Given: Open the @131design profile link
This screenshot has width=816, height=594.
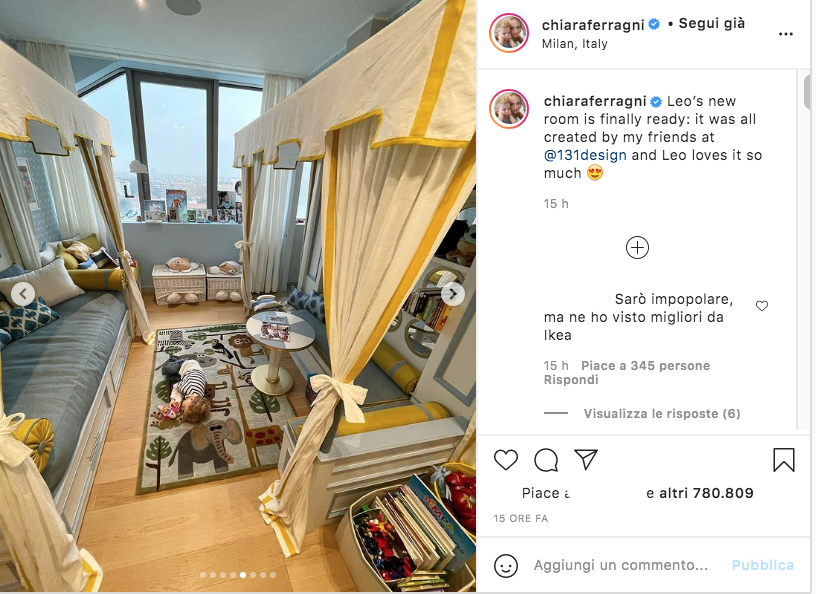Looking at the screenshot, I should pyautogui.click(x=585, y=155).
